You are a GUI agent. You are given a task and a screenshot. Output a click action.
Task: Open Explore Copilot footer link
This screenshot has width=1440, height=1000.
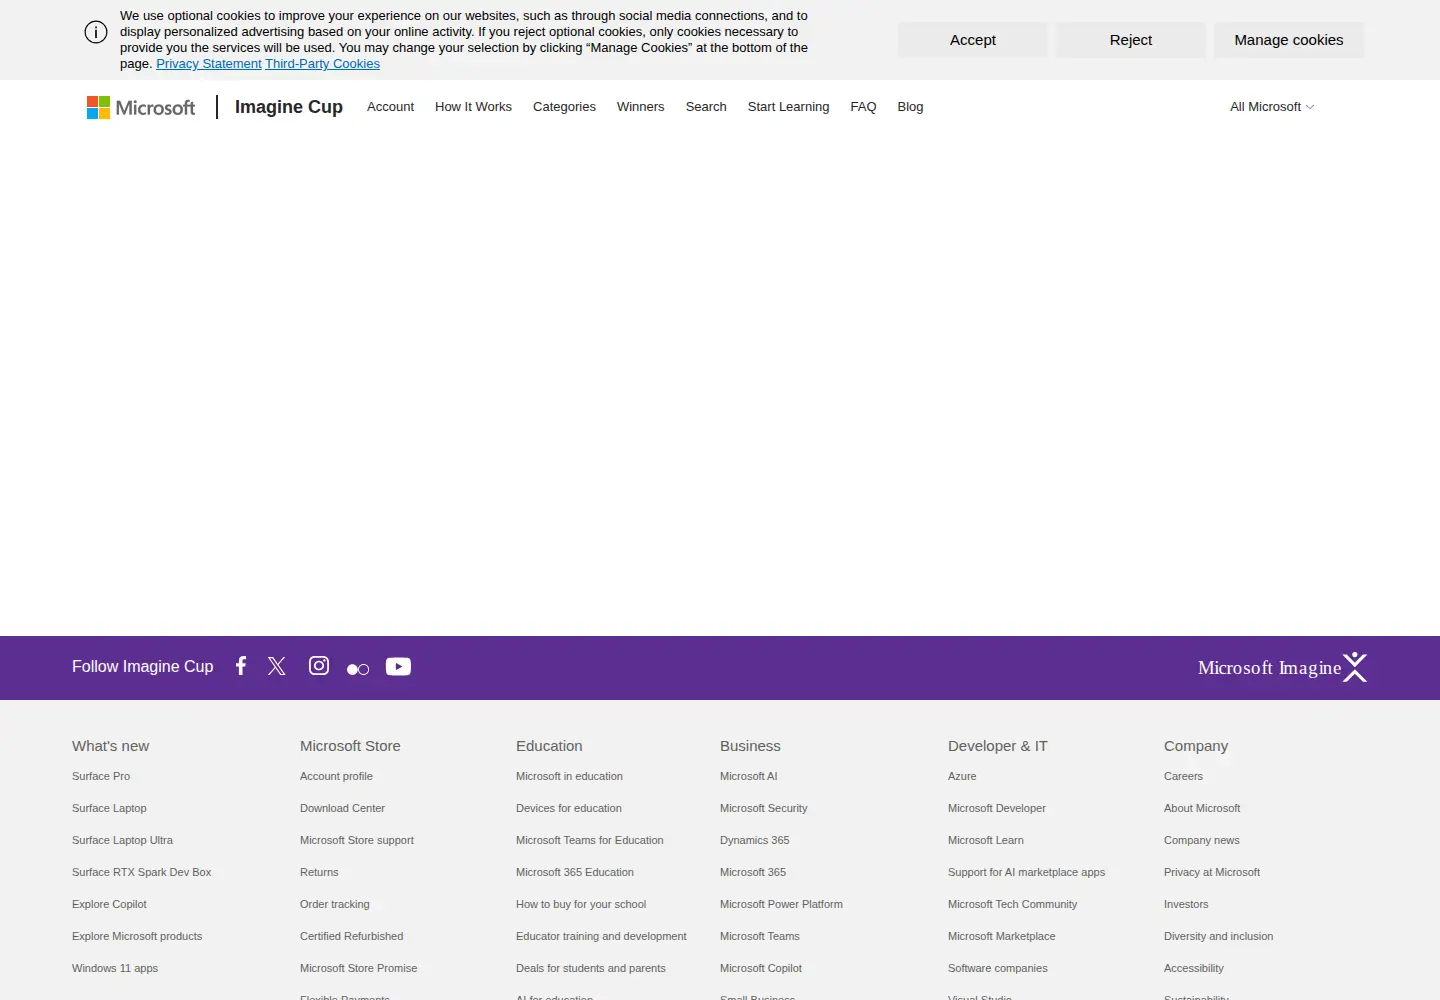109,904
